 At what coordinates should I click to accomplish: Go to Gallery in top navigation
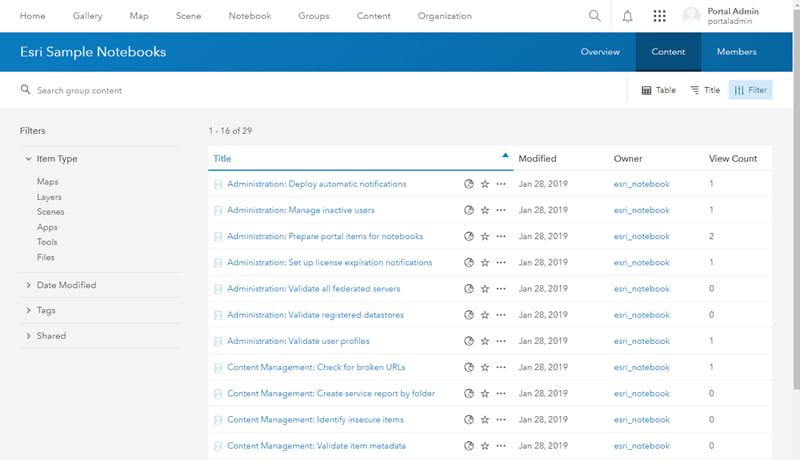(87, 16)
